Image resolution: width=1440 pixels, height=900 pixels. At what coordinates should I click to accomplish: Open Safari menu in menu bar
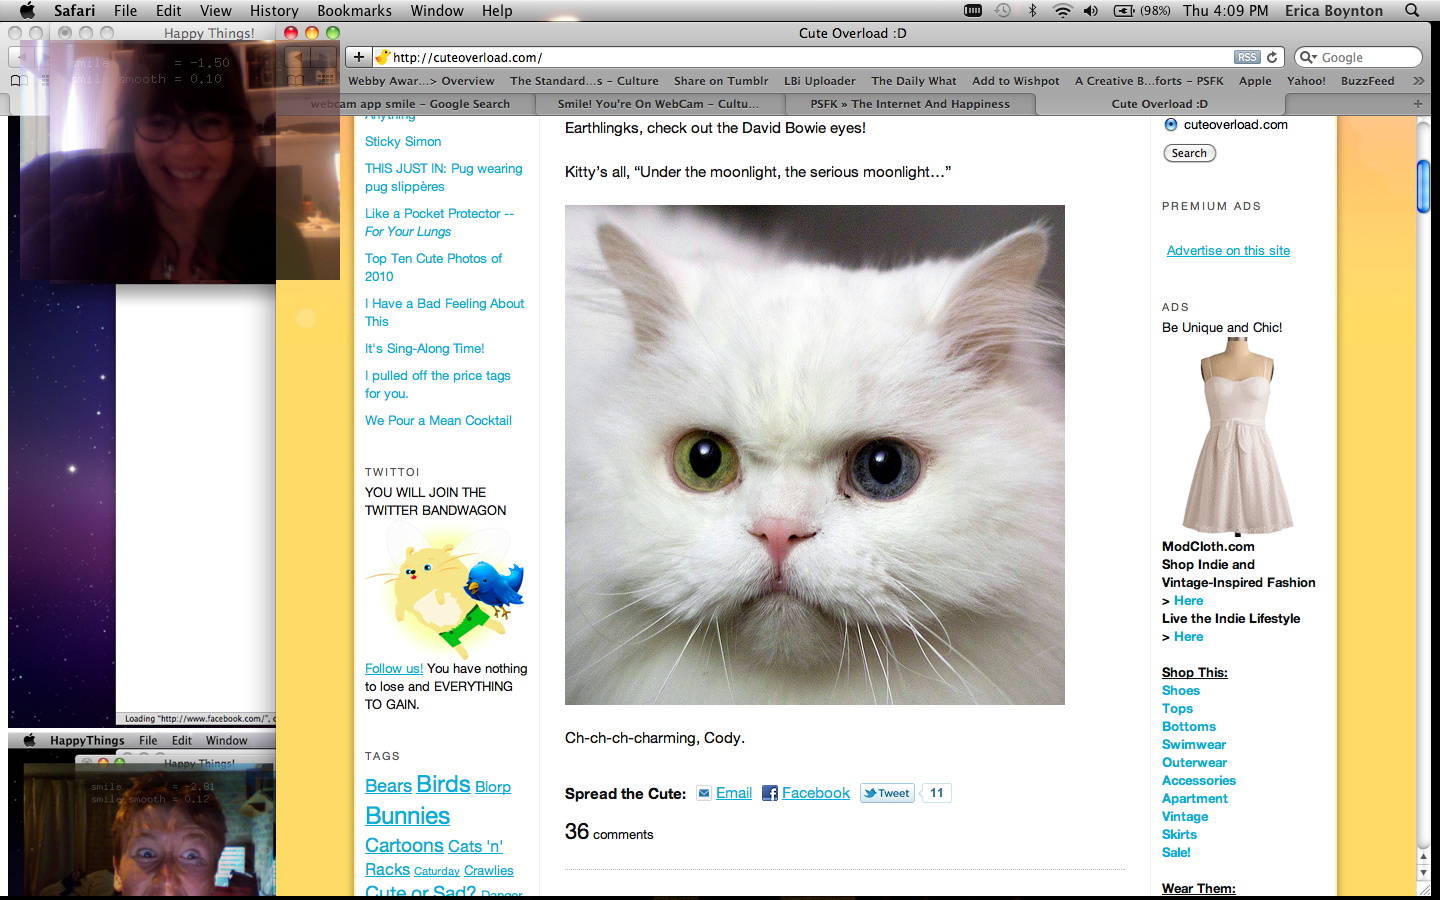click(x=74, y=11)
